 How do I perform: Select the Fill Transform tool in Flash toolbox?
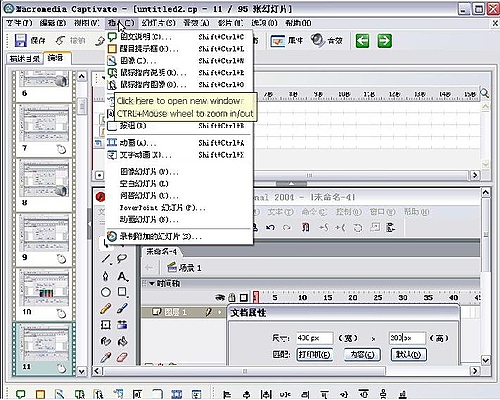tap(122, 325)
